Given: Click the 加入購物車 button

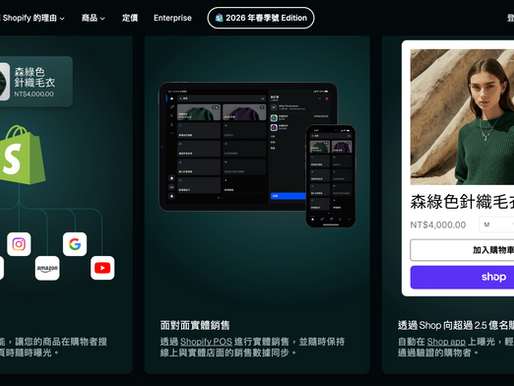Looking at the screenshot, I should 462,250.
